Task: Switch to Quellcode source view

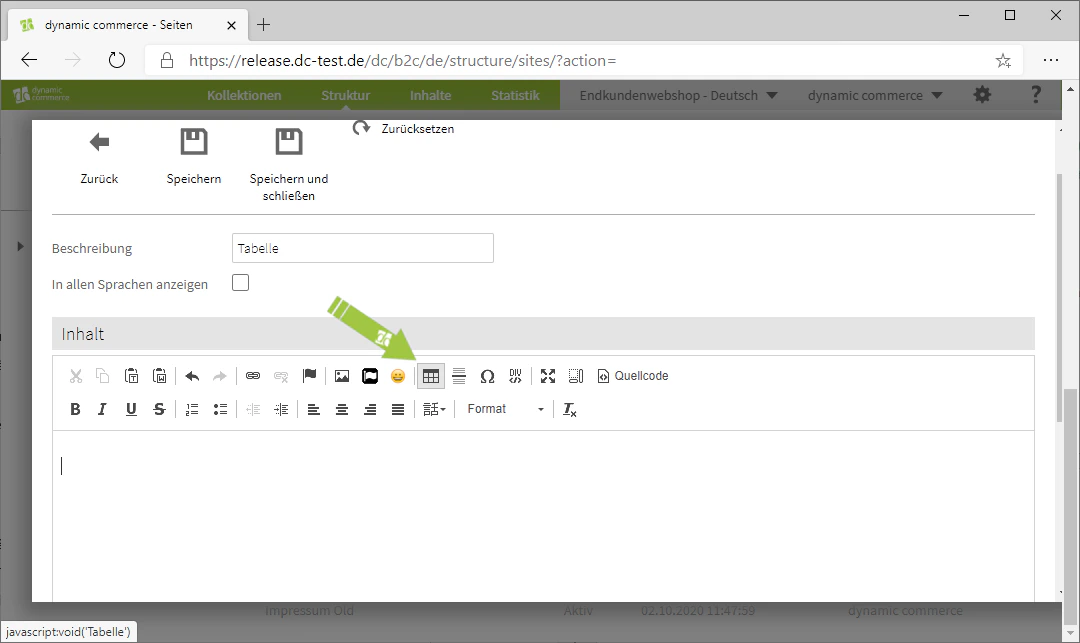Action: tap(632, 376)
